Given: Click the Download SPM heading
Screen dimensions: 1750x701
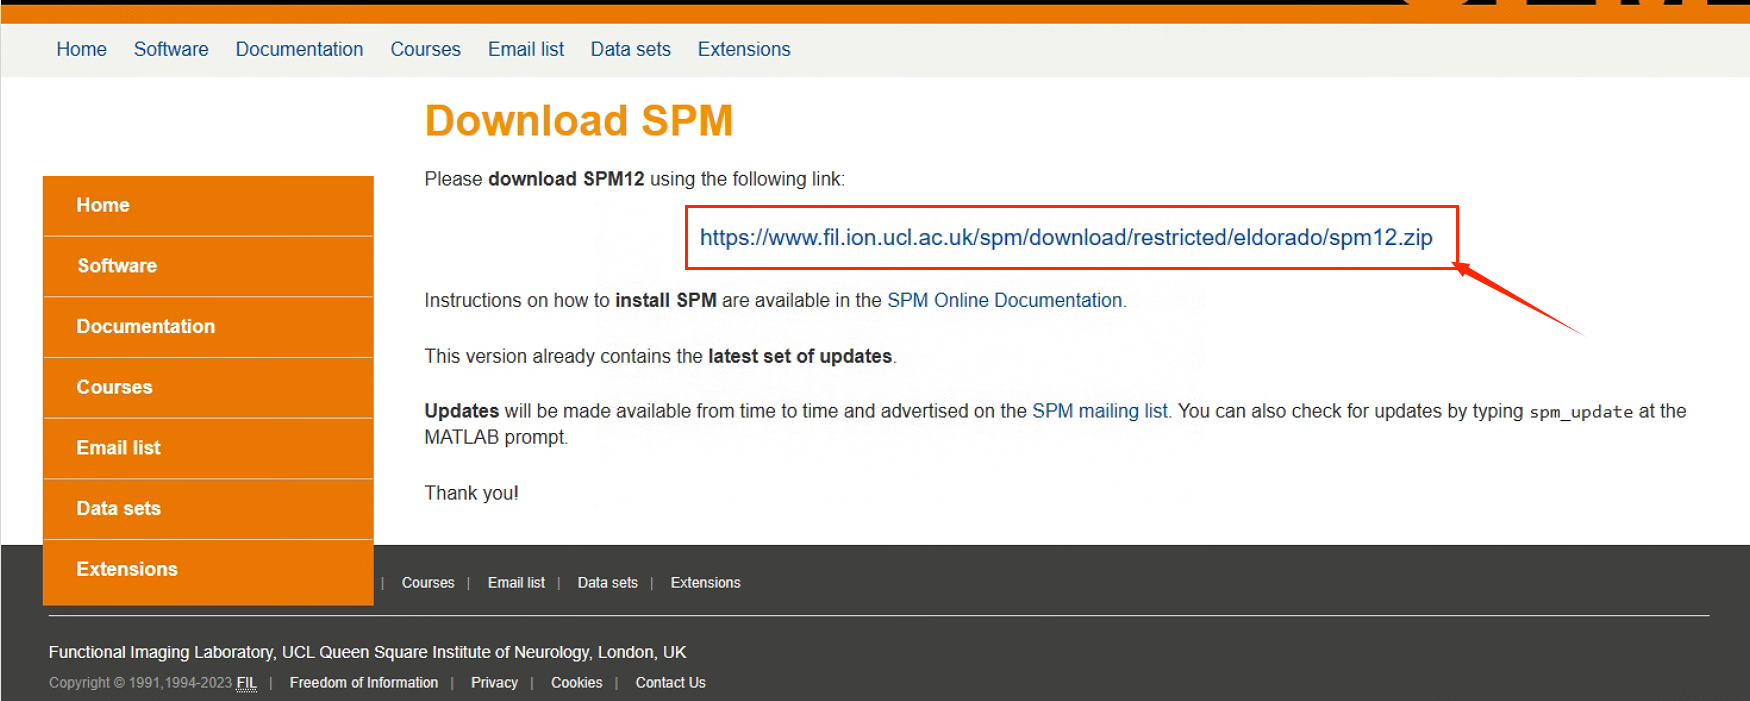Looking at the screenshot, I should pyautogui.click(x=579, y=121).
